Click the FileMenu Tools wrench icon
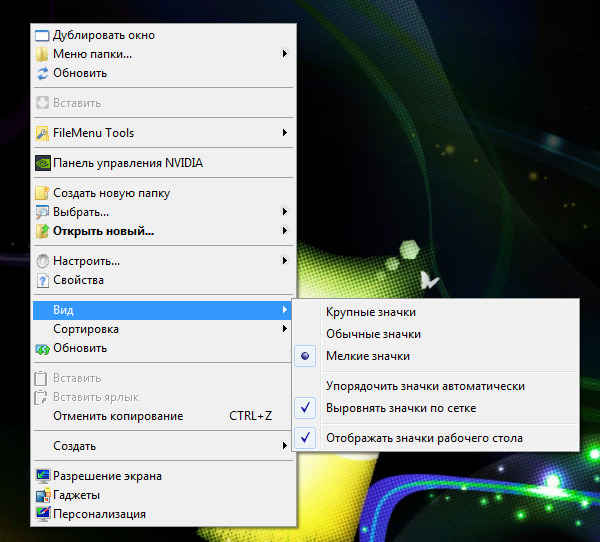600x542 pixels. [x=42, y=133]
